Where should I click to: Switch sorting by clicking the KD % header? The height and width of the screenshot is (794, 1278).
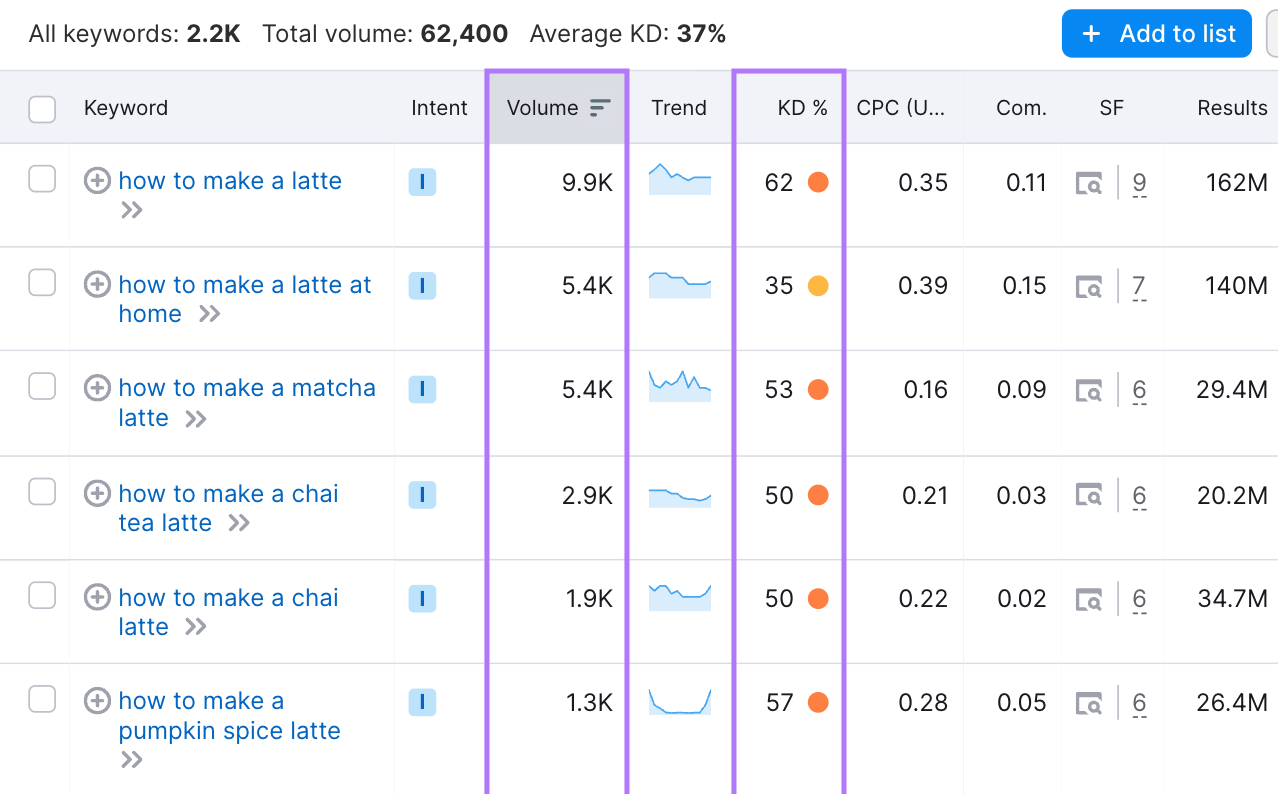coord(803,107)
